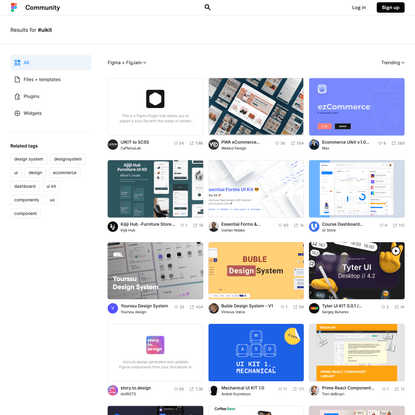Click the PWA eCommerce author avatar
This screenshot has width=415, height=415.
(214, 145)
